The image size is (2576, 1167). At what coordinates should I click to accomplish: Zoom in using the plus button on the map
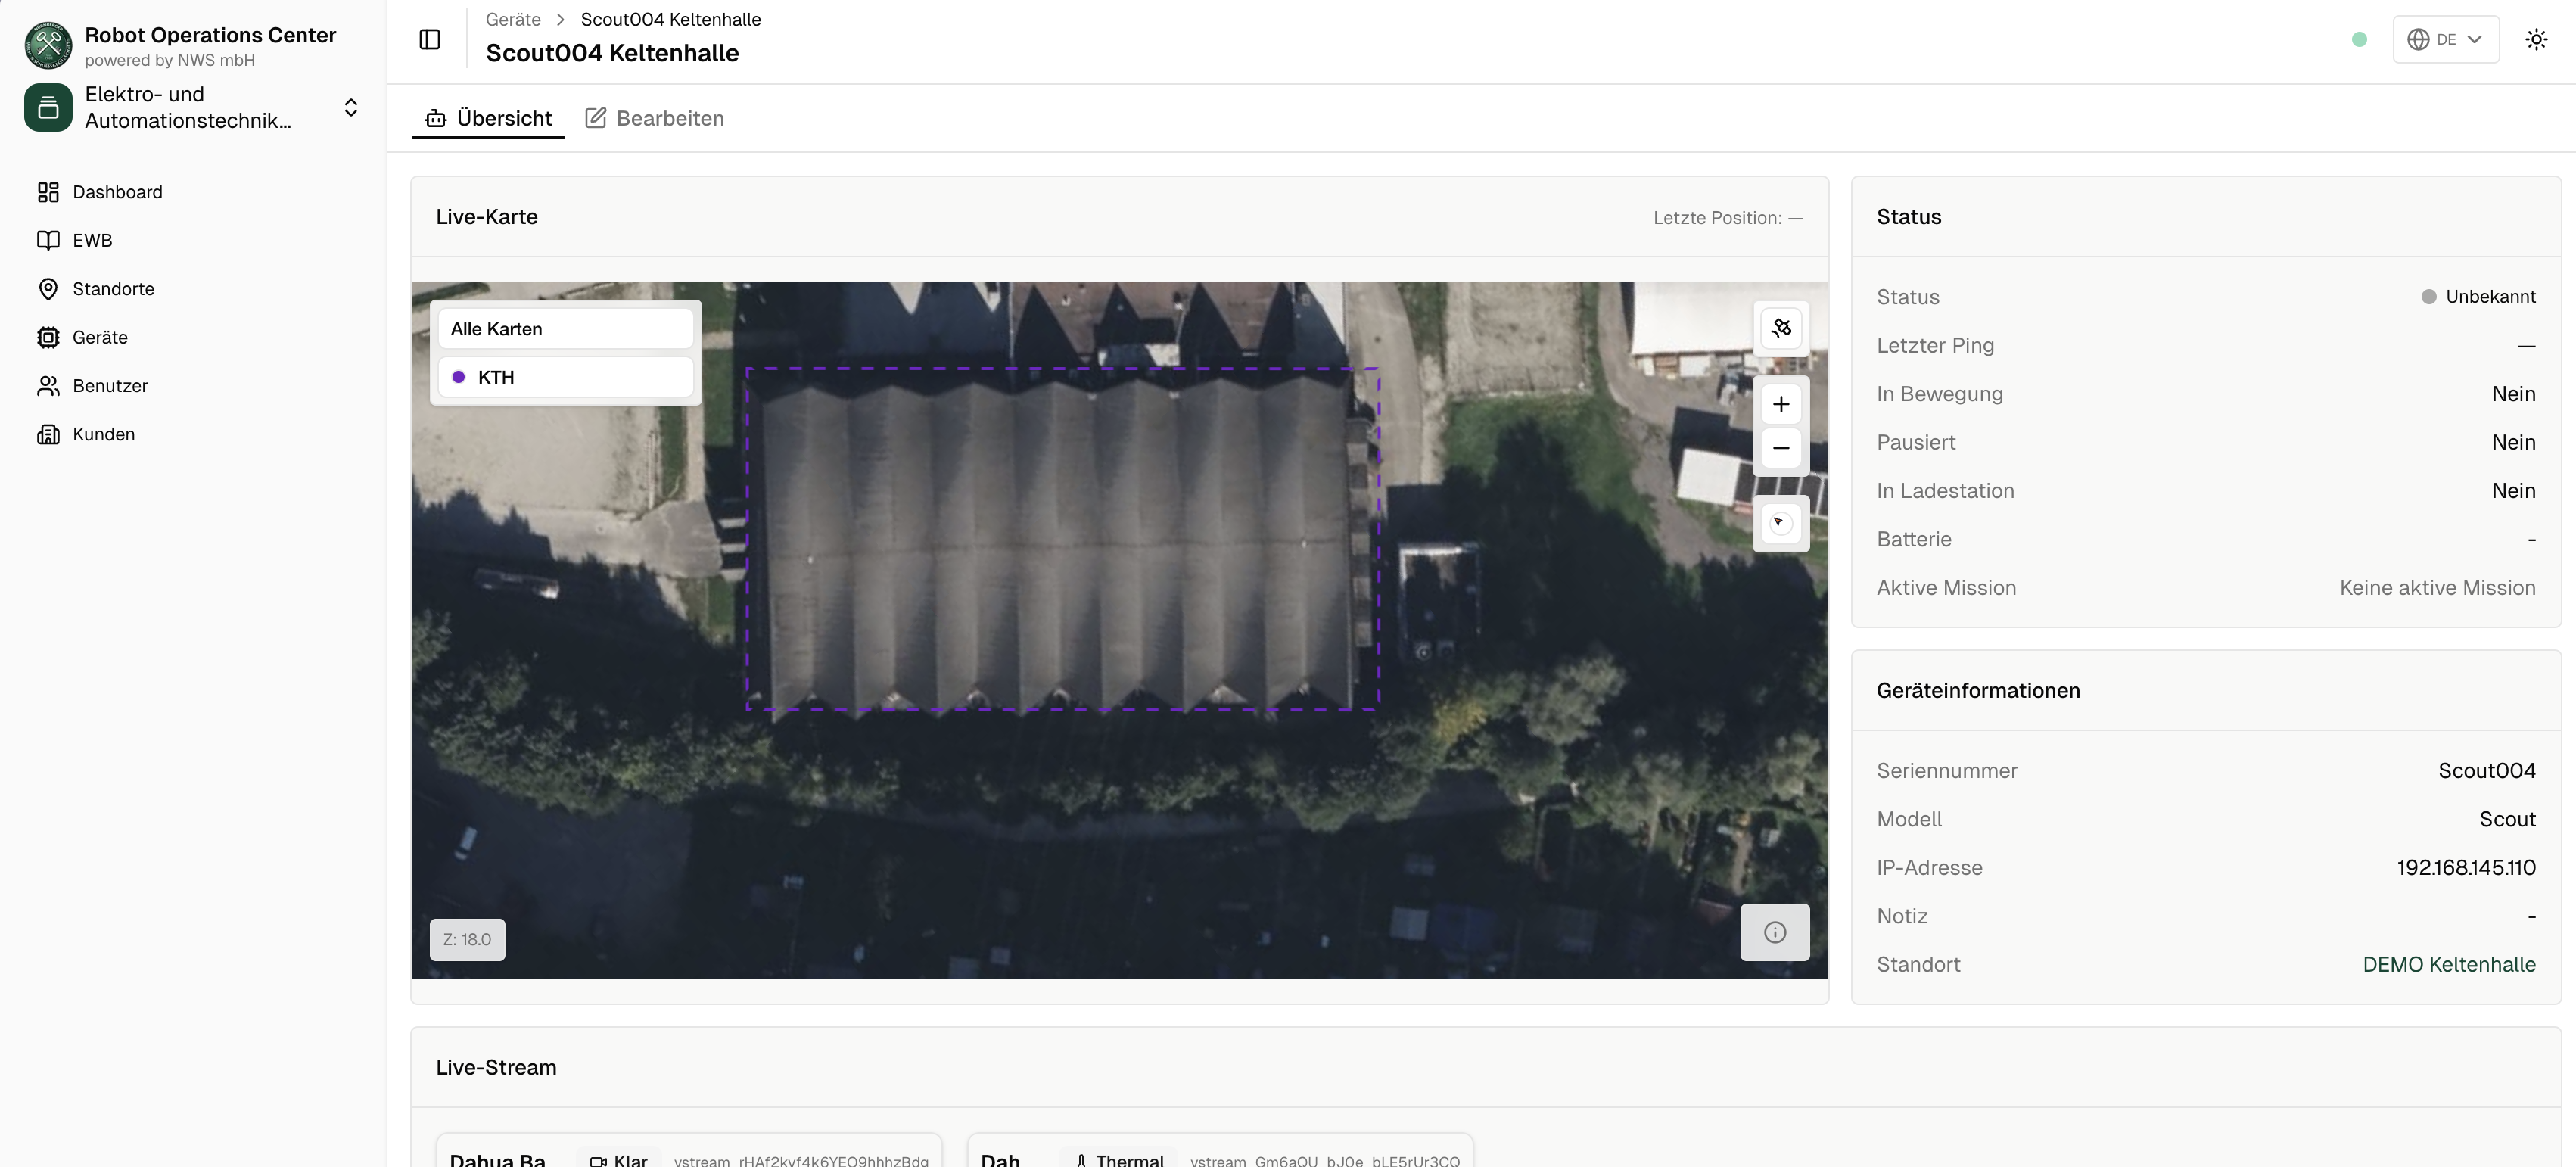tap(1781, 404)
